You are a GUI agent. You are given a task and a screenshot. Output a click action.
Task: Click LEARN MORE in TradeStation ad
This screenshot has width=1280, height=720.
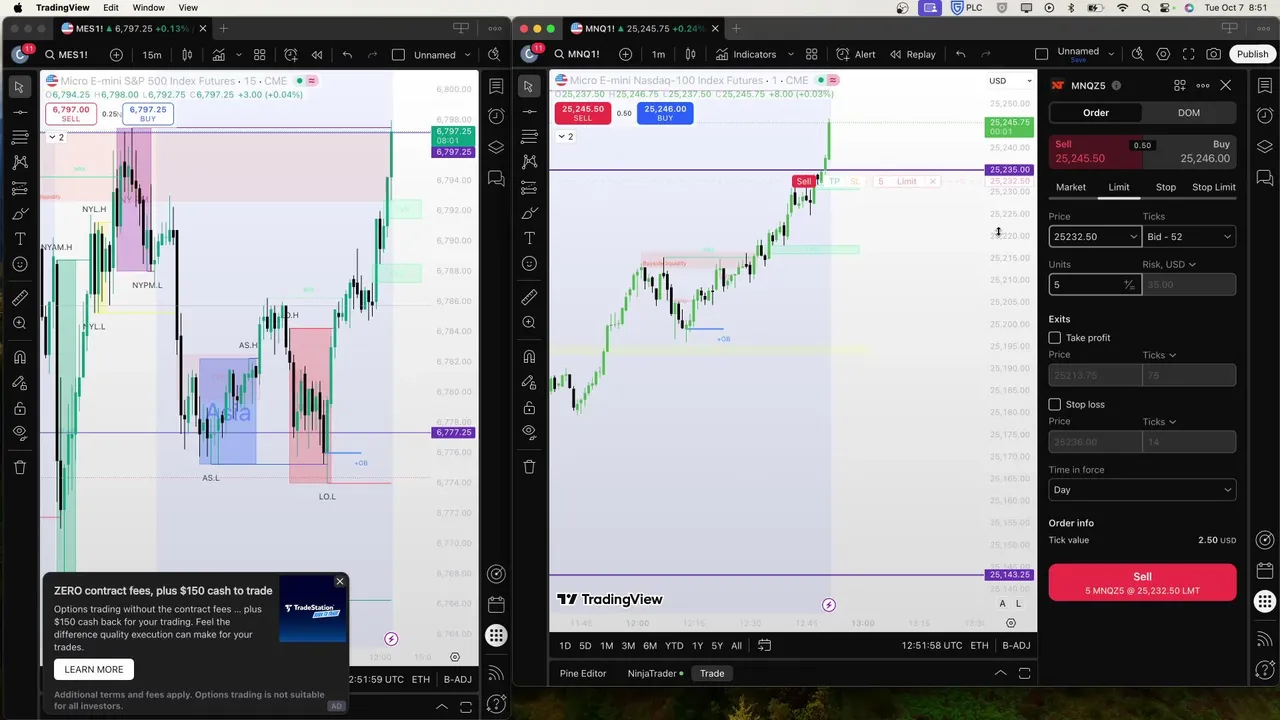[x=94, y=669]
